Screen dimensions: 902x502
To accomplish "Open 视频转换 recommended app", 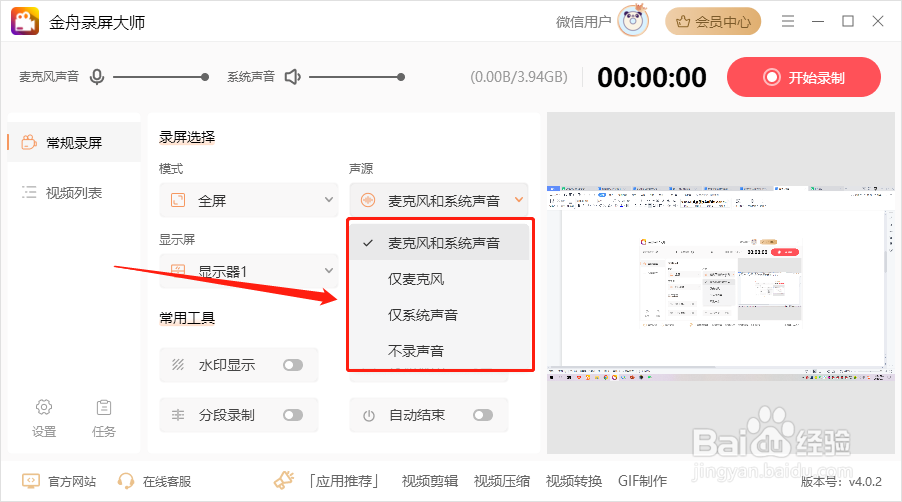I will pyautogui.click(x=574, y=481).
